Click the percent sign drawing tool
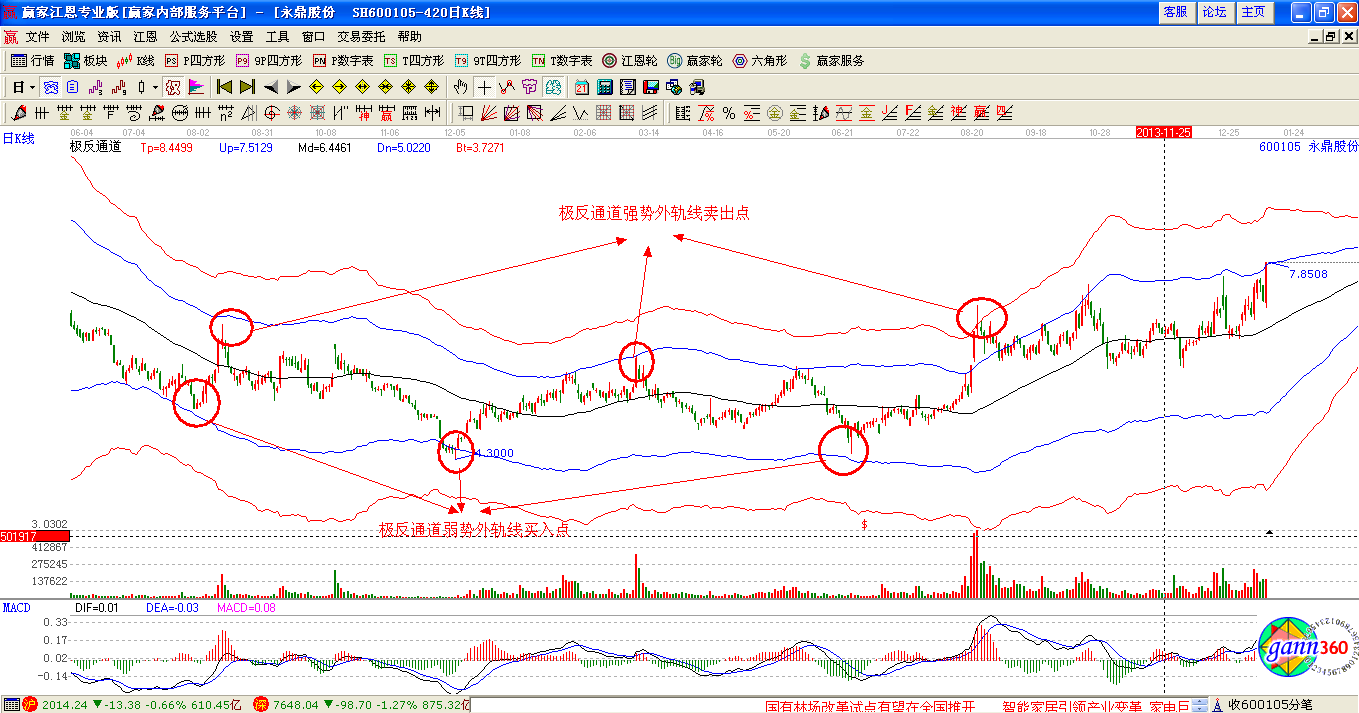1359x713 pixels. (729, 113)
